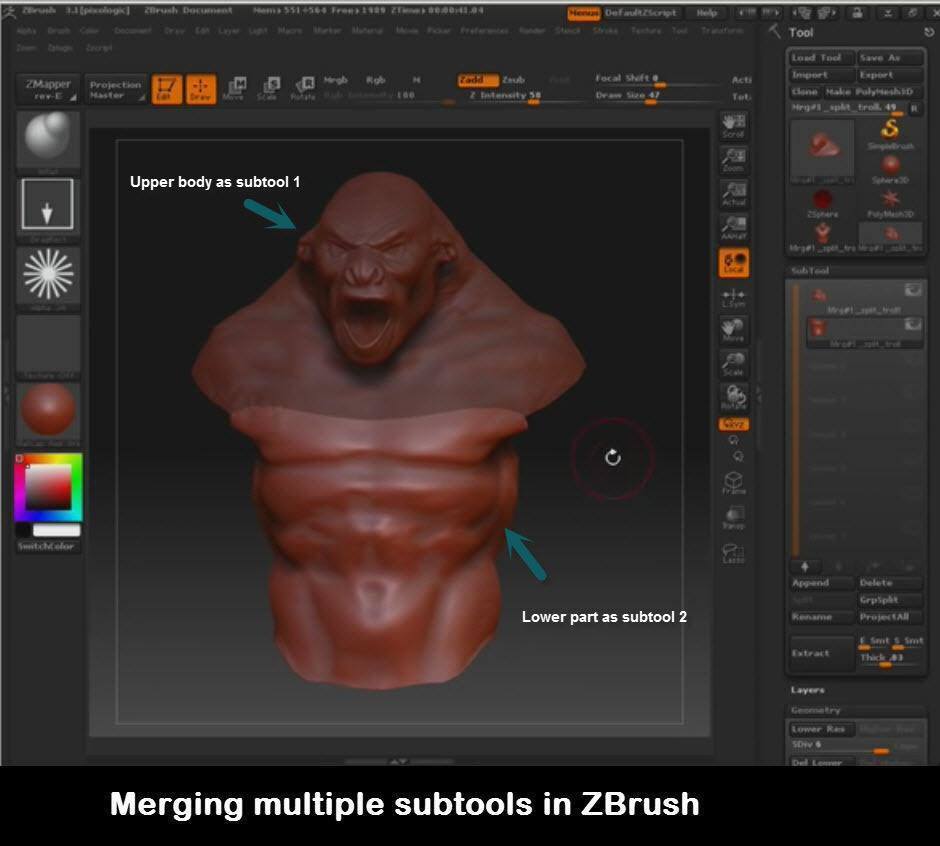Click the subtool move-up arrow

(x=805, y=567)
